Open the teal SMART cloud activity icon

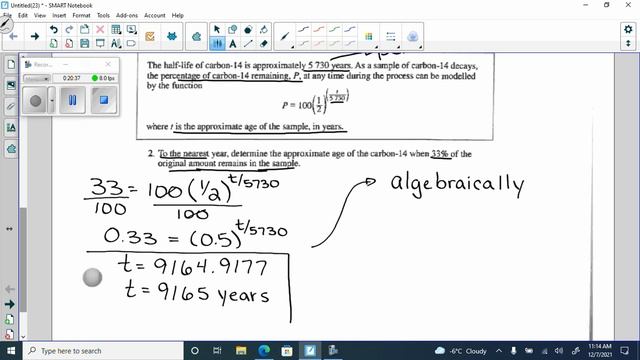196,36
